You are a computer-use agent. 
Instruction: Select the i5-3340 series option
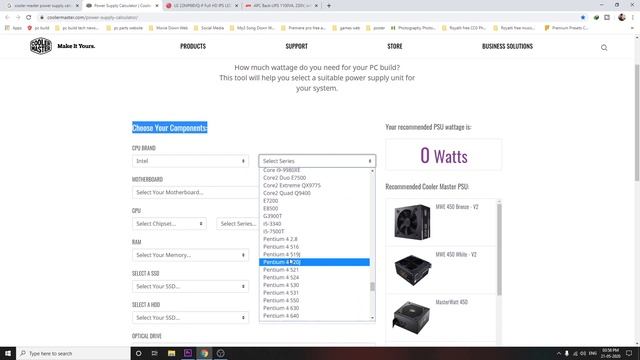[x=314, y=224]
